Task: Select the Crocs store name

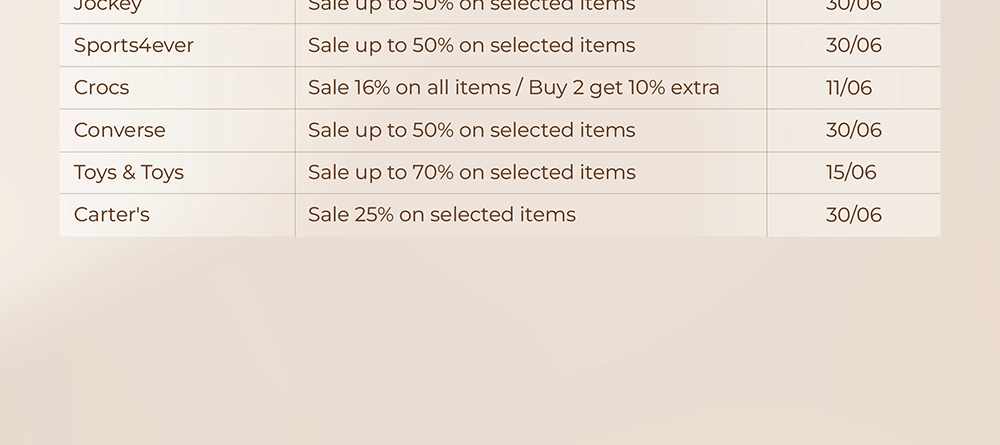Action: [x=101, y=87]
